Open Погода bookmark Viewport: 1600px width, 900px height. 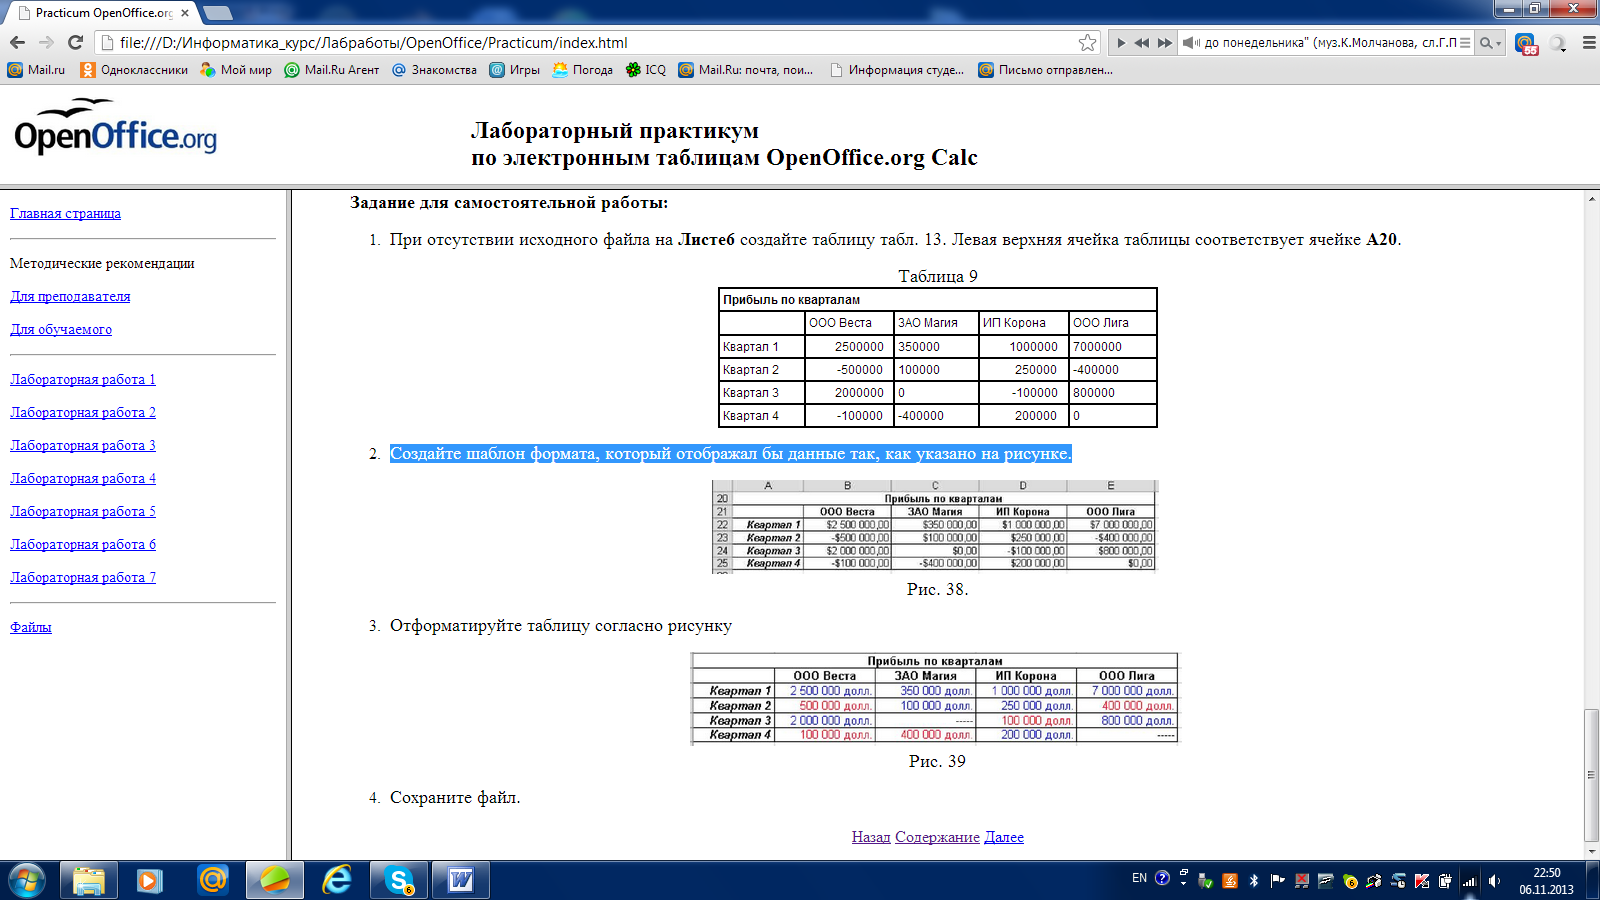[582, 70]
